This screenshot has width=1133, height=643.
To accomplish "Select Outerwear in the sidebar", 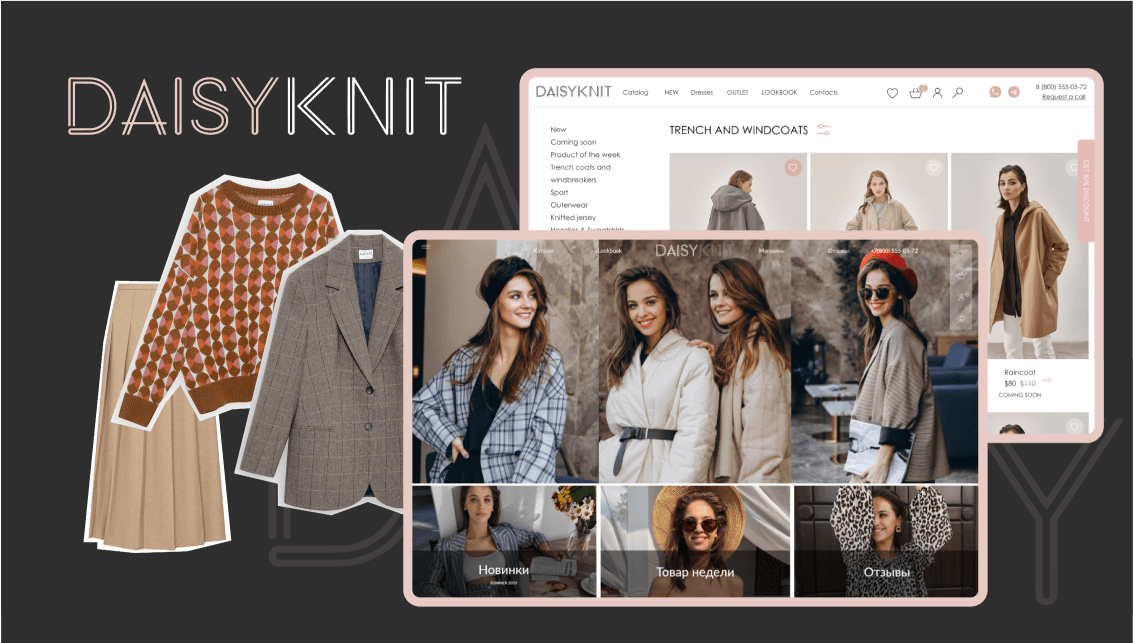I will [x=569, y=205].
